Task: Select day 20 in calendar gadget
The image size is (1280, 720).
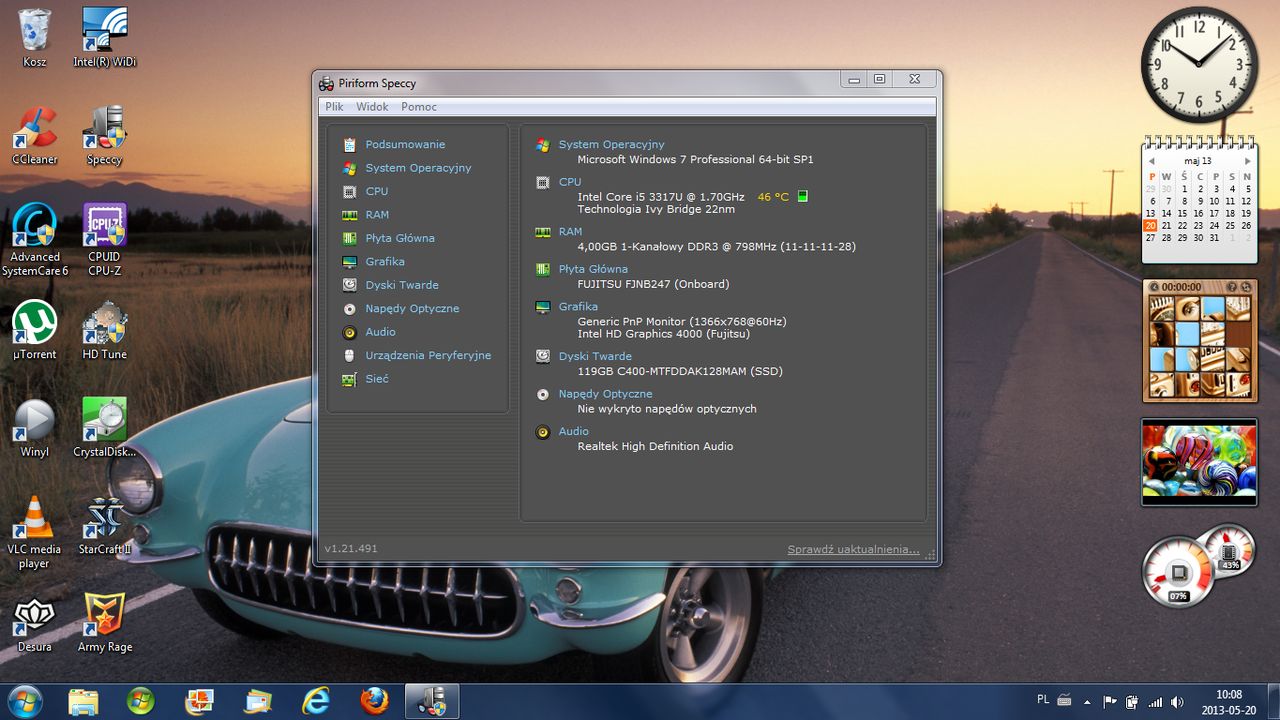Action: pos(1151,226)
